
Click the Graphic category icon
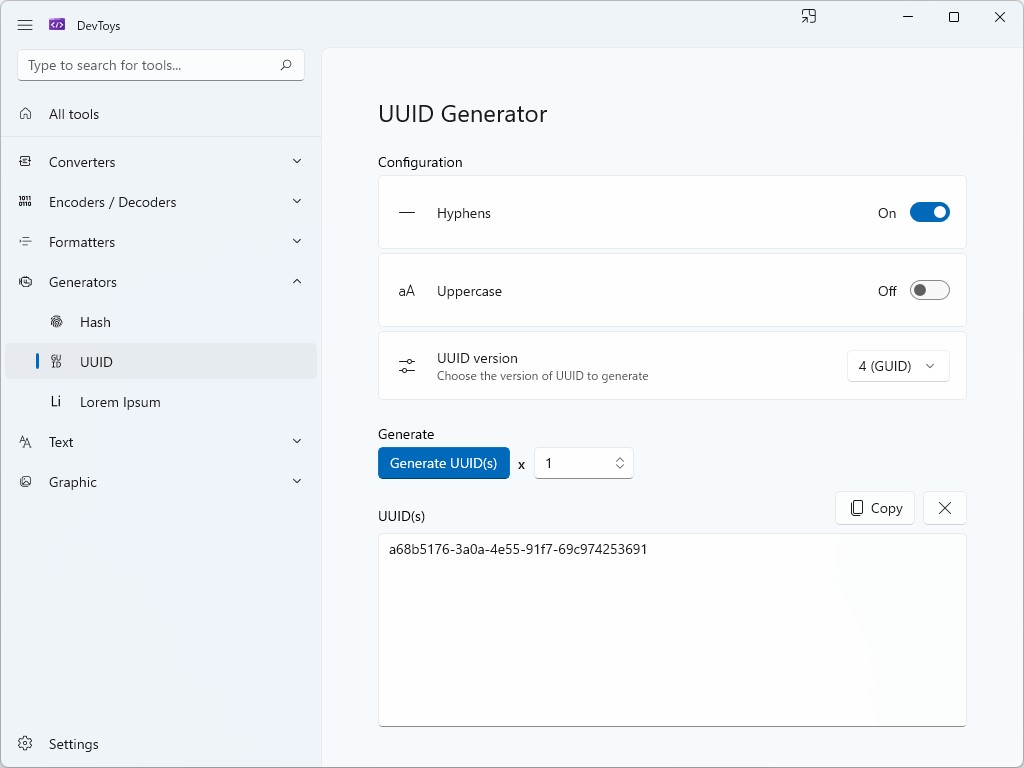[26, 482]
